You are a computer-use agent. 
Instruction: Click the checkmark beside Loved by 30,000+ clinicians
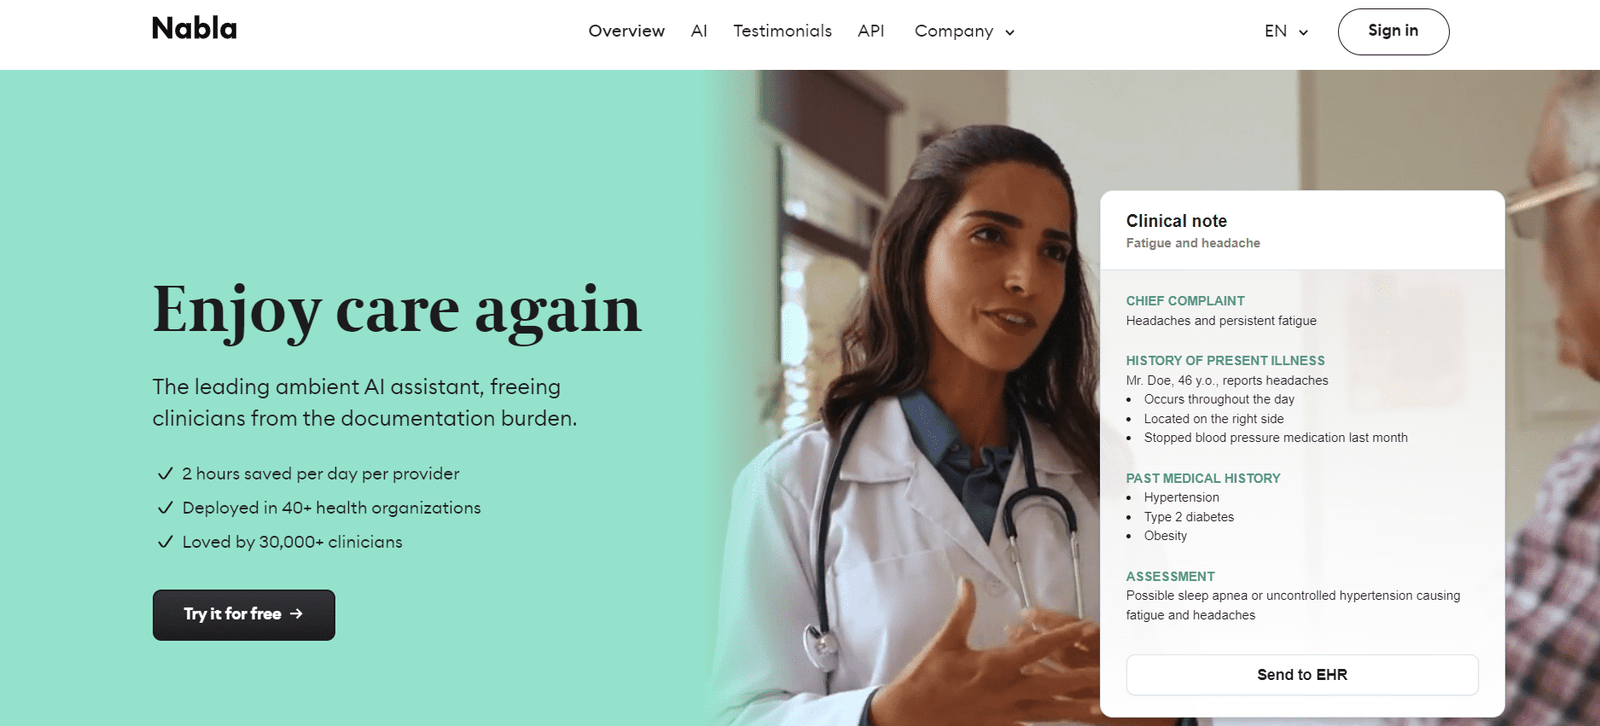(165, 541)
